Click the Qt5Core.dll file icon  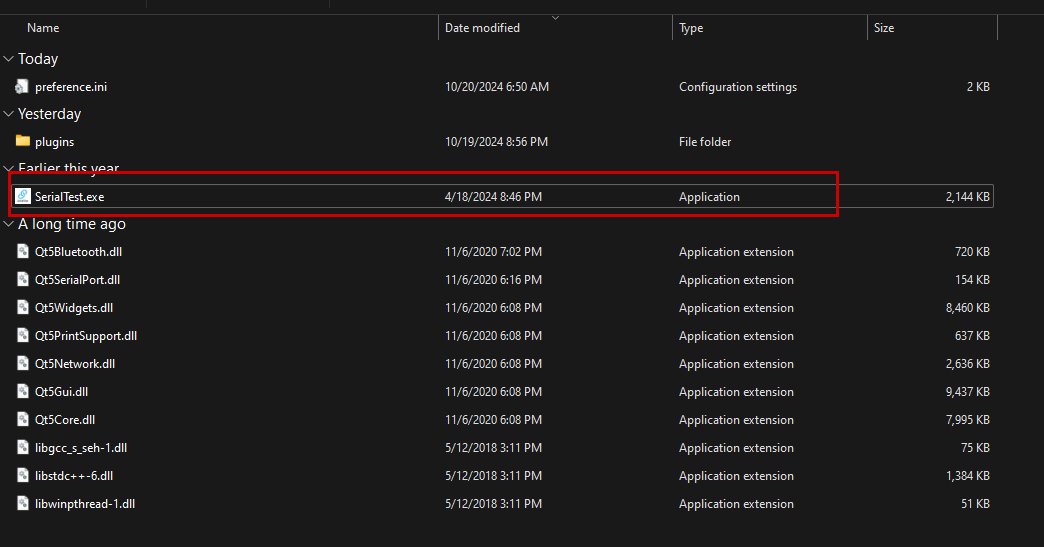(x=23, y=420)
